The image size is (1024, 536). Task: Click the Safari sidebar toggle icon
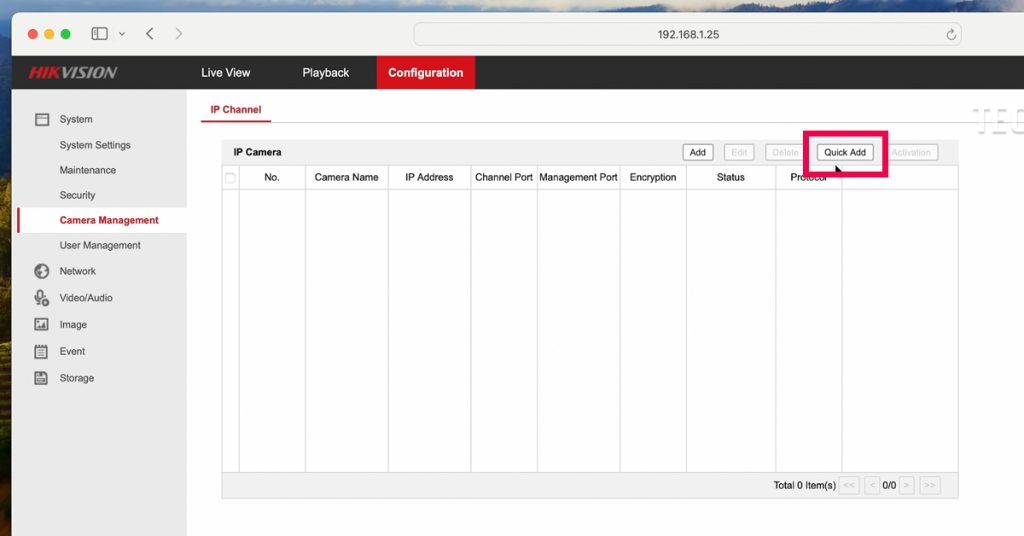click(99, 34)
